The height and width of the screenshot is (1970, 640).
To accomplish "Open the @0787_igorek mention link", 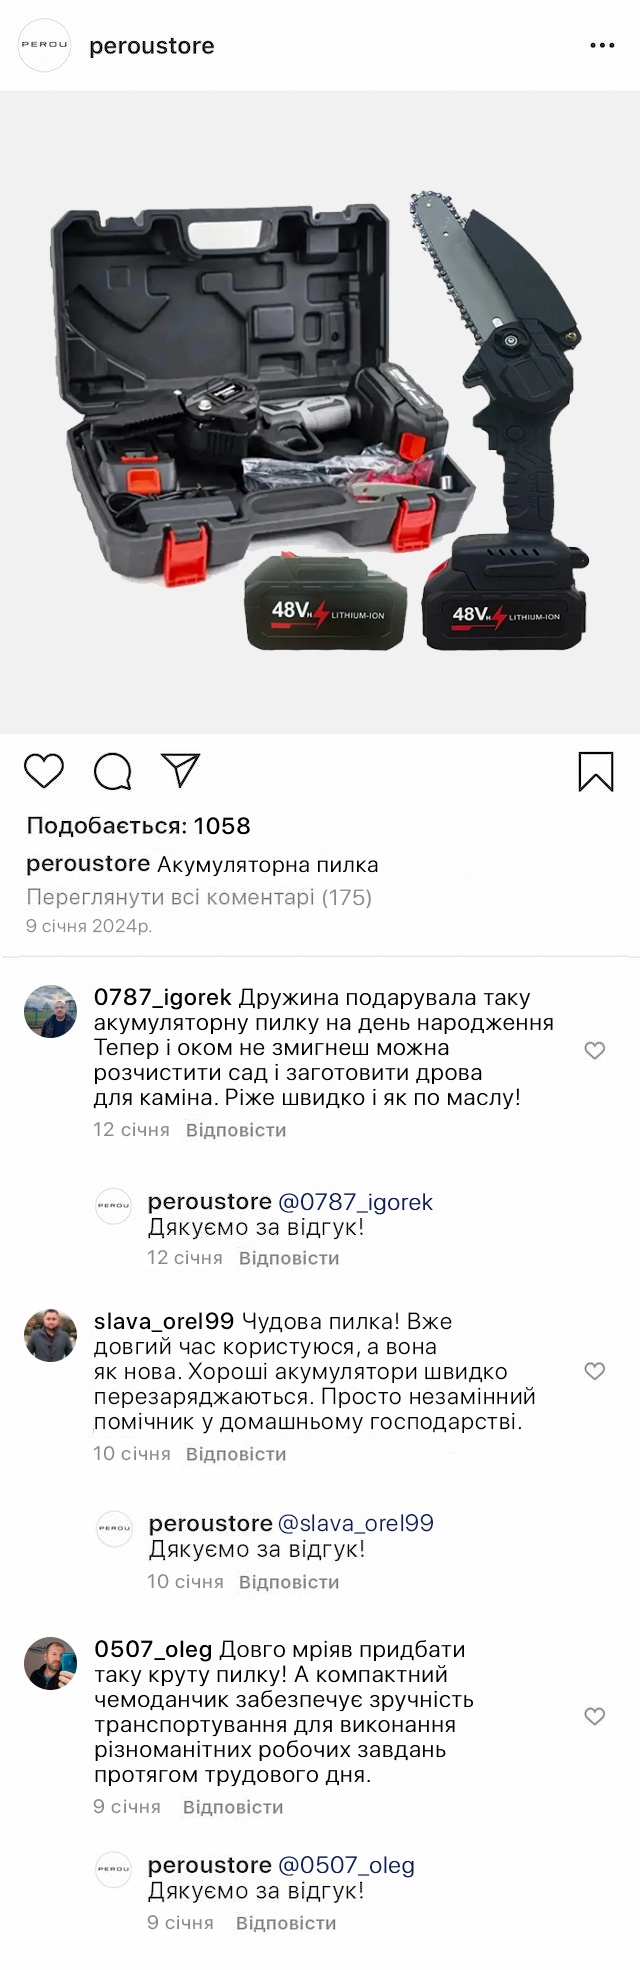I will point(355,1202).
